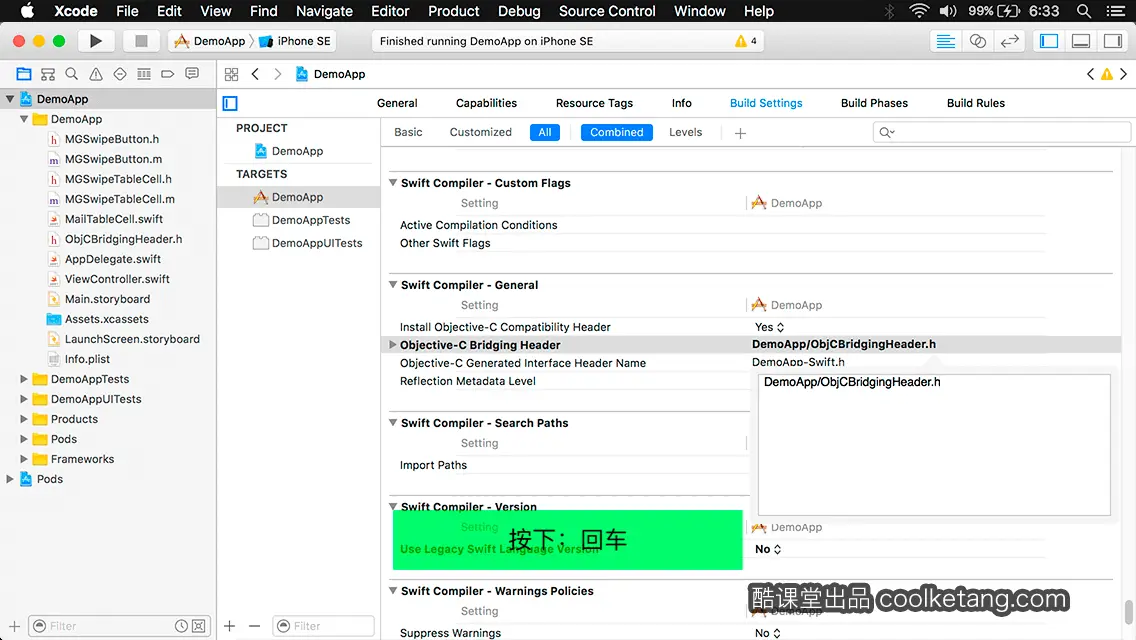Switch to Standard editor icon
This screenshot has height=640, width=1136.
pyautogui.click(x=945, y=41)
